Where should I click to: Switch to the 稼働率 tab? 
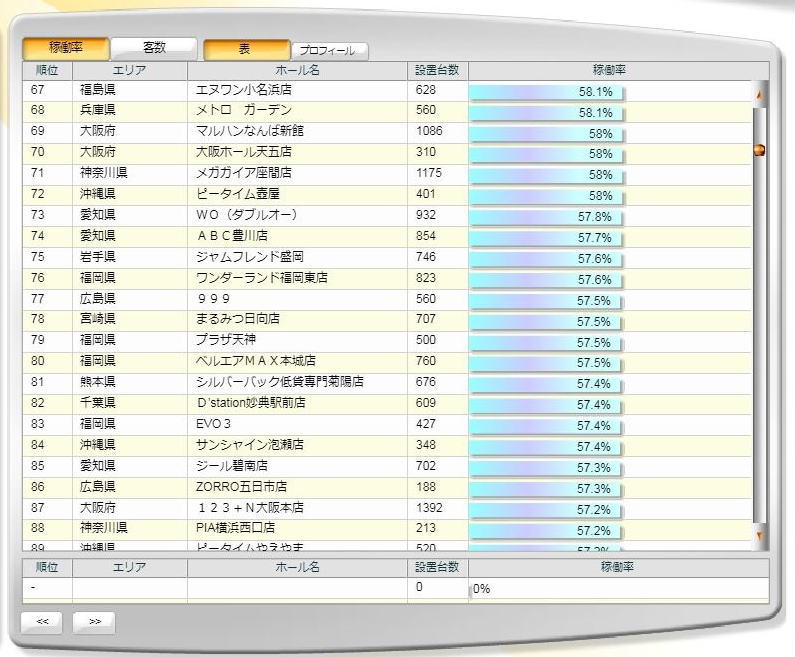66,48
